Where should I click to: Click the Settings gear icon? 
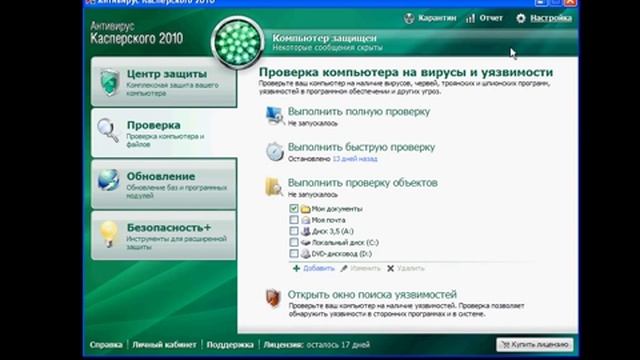521,18
